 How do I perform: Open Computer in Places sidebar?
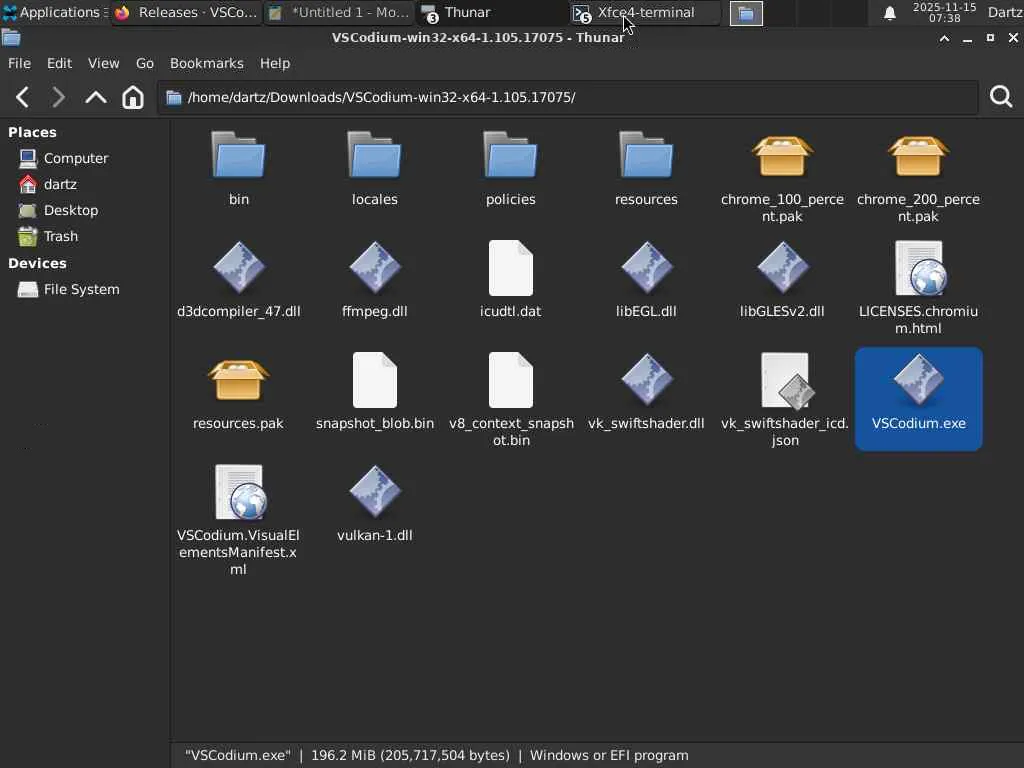tap(64, 158)
